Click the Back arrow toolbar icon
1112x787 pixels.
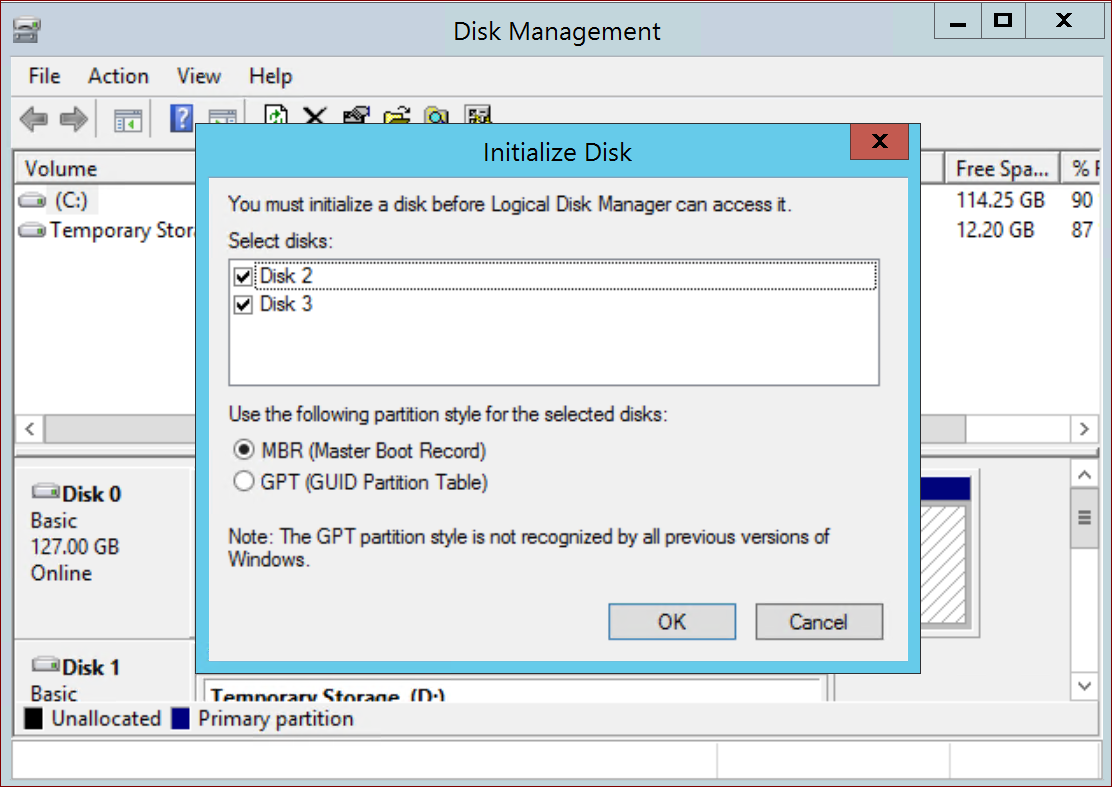[33, 120]
